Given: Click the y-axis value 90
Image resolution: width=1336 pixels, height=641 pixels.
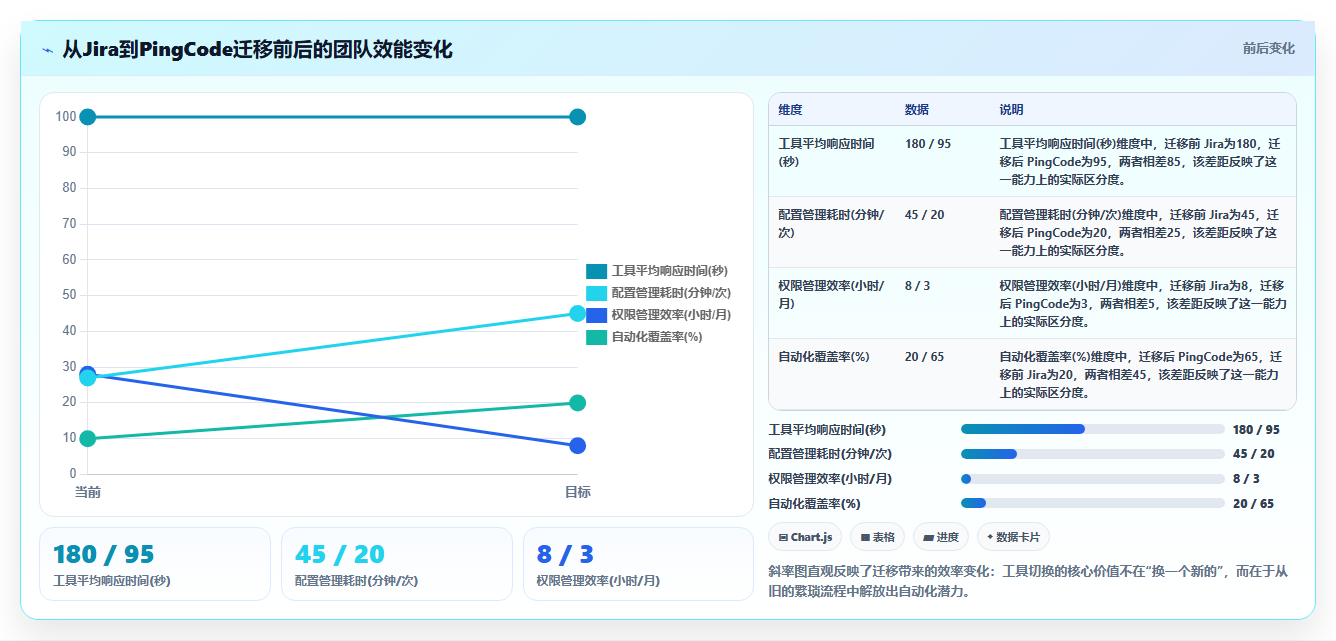Looking at the screenshot, I should click(69, 152).
